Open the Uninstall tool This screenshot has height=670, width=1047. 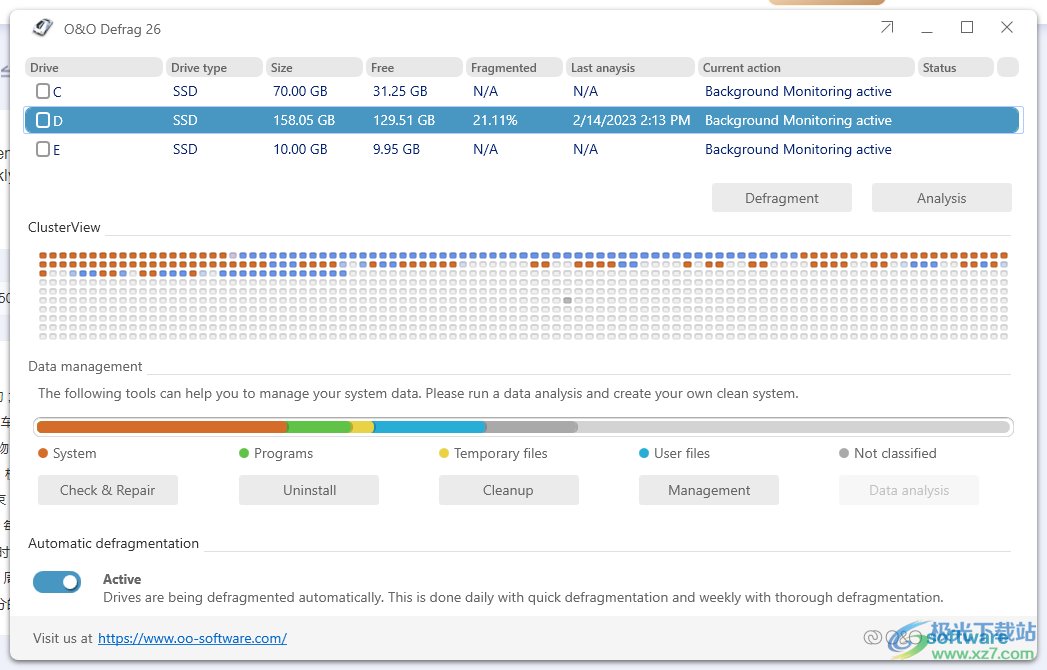click(309, 490)
